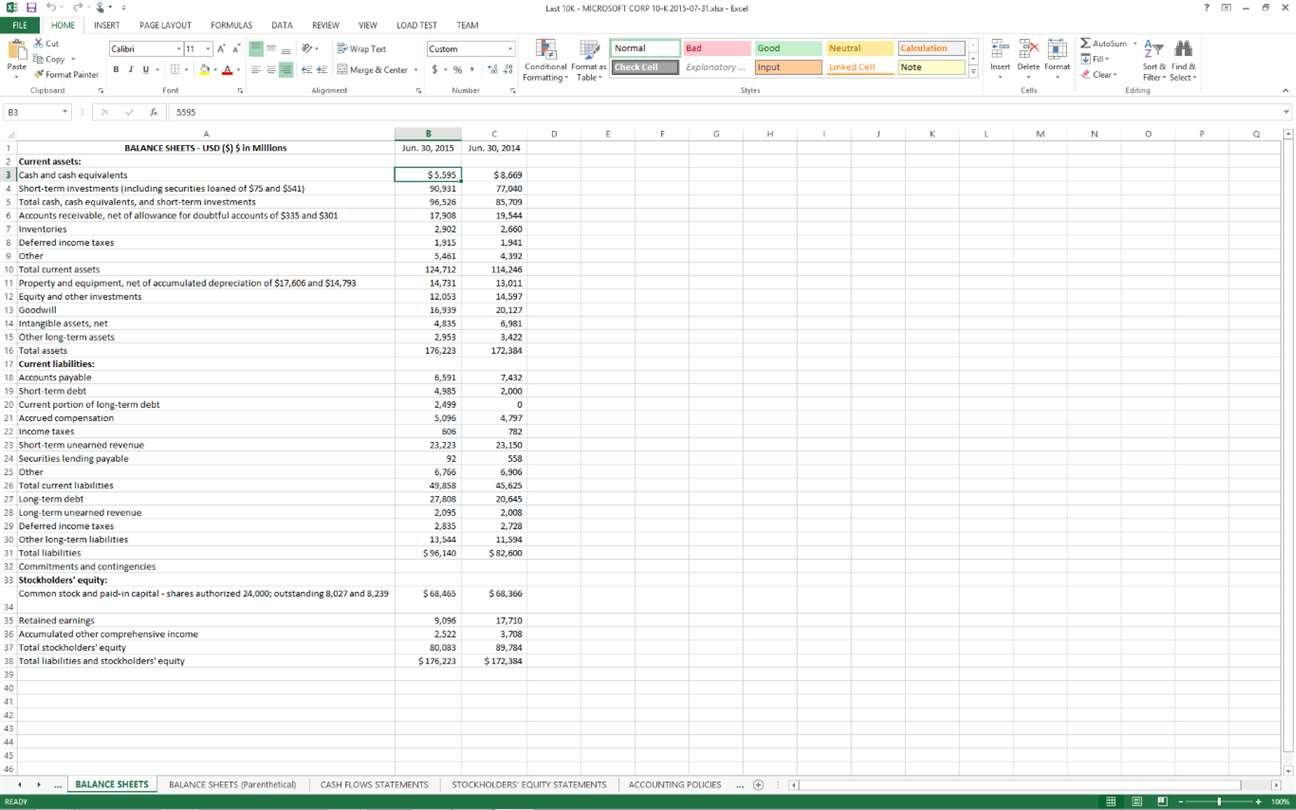Open the STOCKHOLDERS' EQUITY STATEMENTS sheet tab
The width and height of the screenshot is (1296, 810).
pyautogui.click(x=529, y=785)
